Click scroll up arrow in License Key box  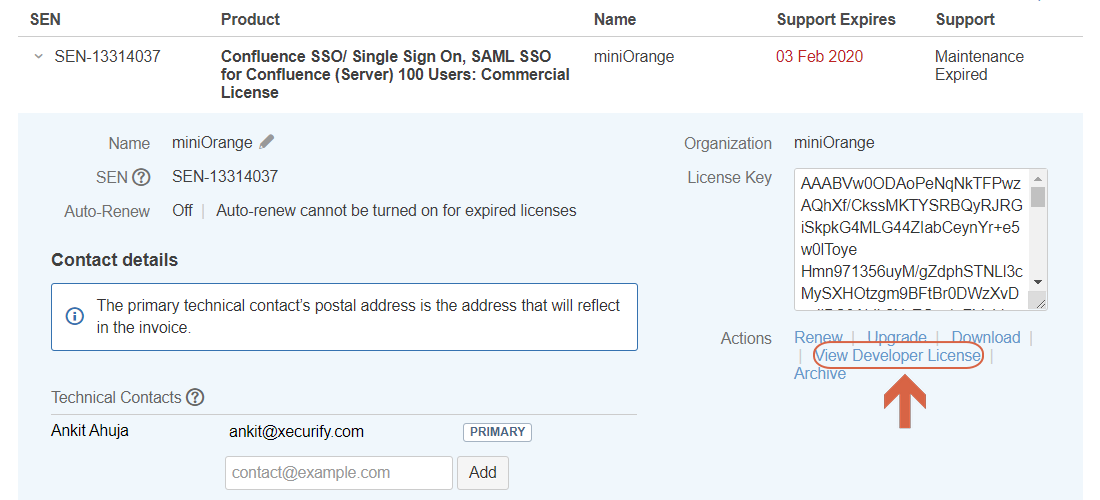tap(1038, 178)
